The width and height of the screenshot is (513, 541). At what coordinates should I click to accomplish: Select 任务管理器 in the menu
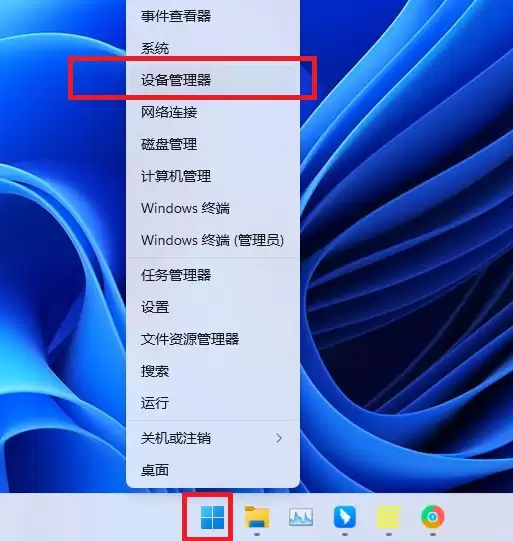213,275
